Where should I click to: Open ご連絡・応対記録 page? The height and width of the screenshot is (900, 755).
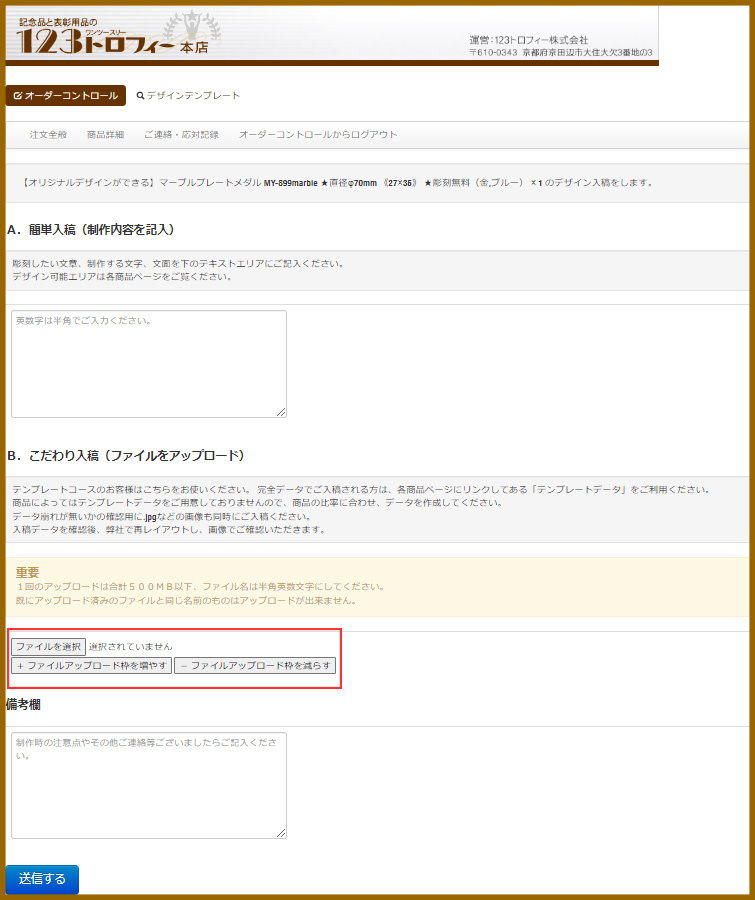coord(181,135)
